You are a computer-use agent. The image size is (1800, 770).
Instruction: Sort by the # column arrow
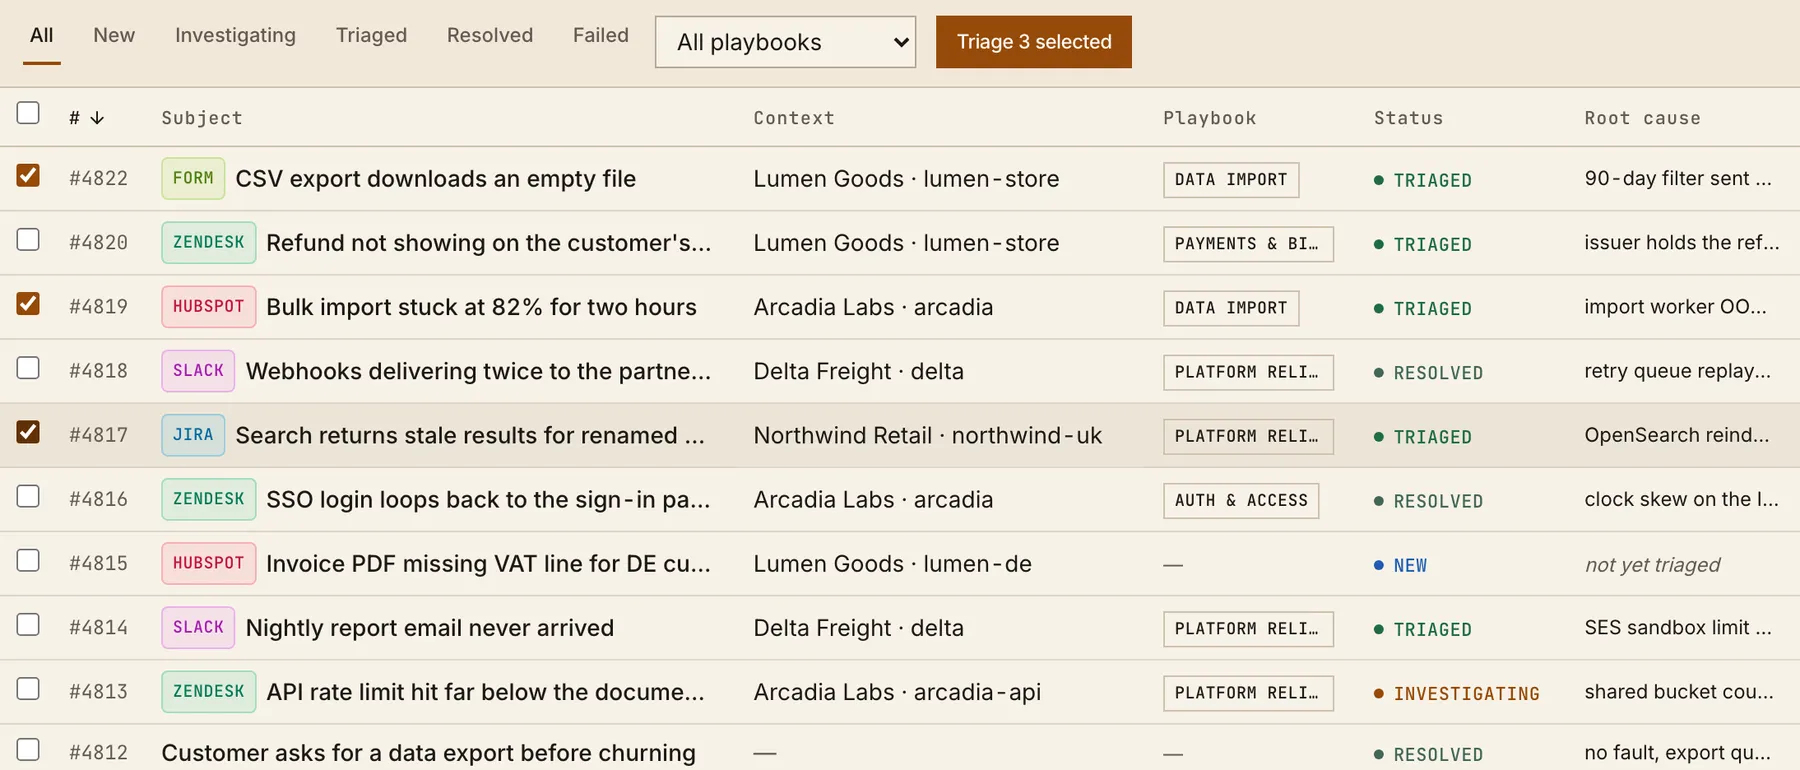coord(97,118)
